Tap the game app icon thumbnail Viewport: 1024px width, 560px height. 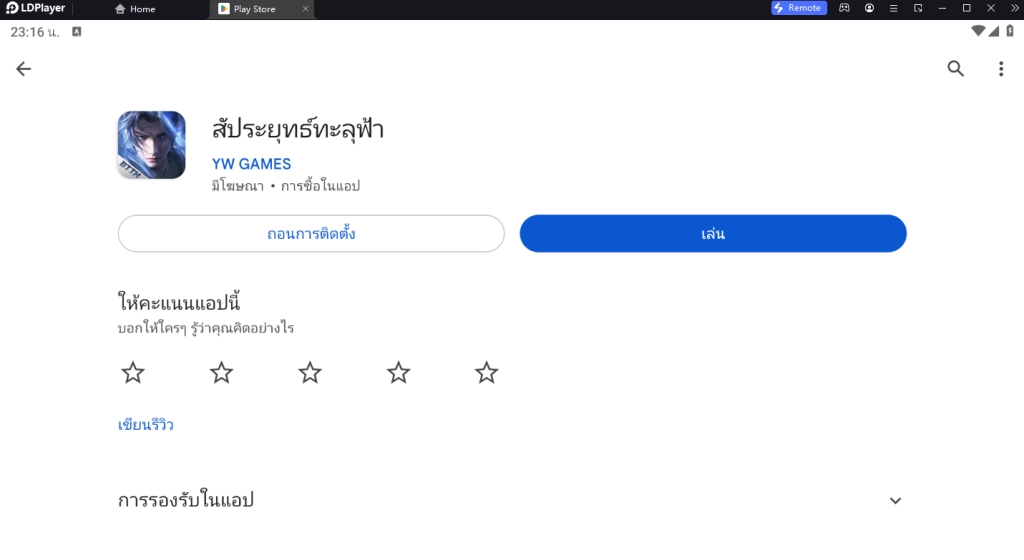pyautogui.click(x=152, y=145)
